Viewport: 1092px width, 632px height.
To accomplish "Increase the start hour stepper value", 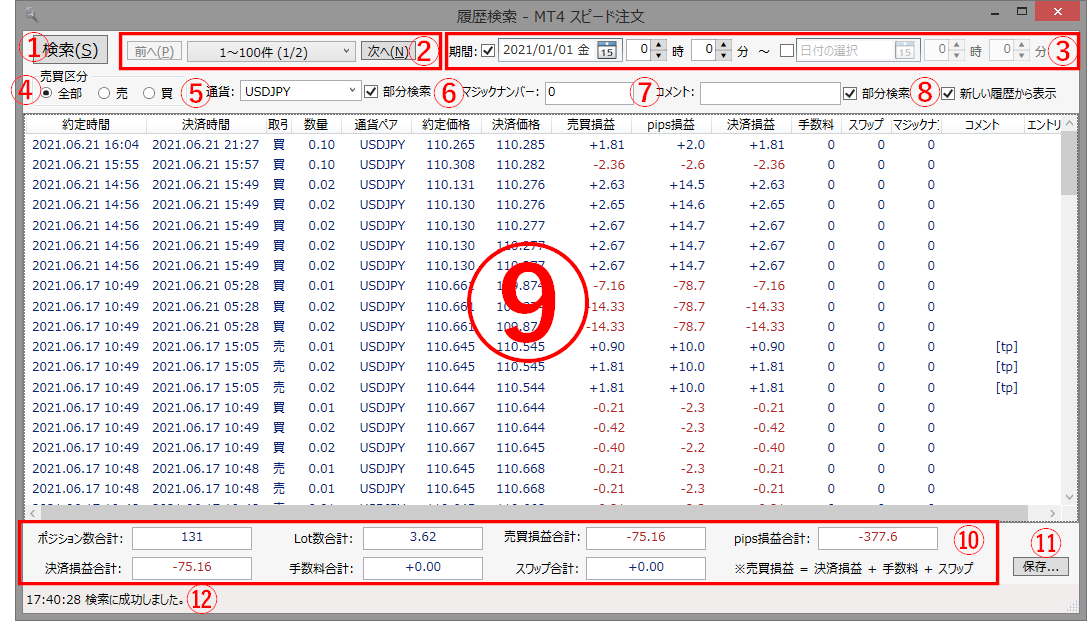I will (x=658, y=46).
